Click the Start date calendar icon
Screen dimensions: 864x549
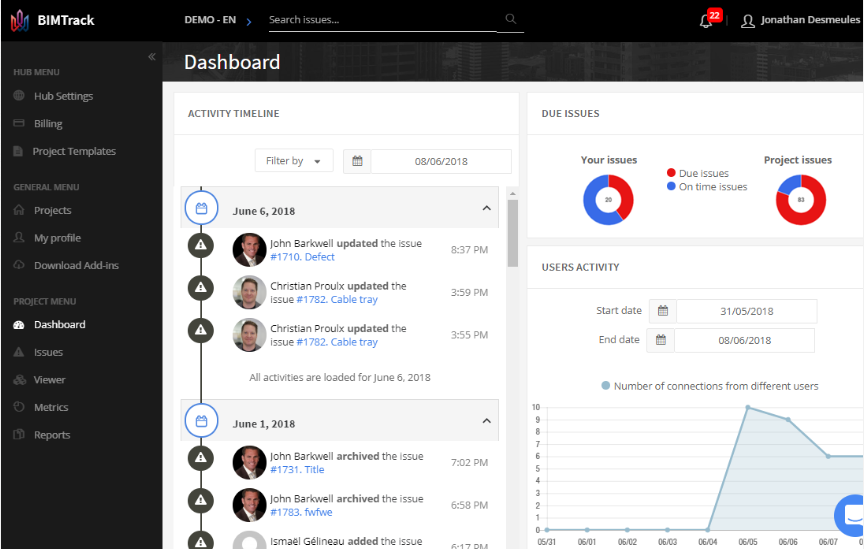tap(662, 311)
